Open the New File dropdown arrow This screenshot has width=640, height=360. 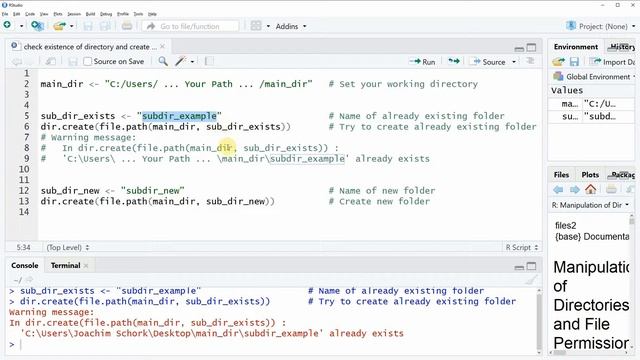pyautogui.click(x=21, y=26)
